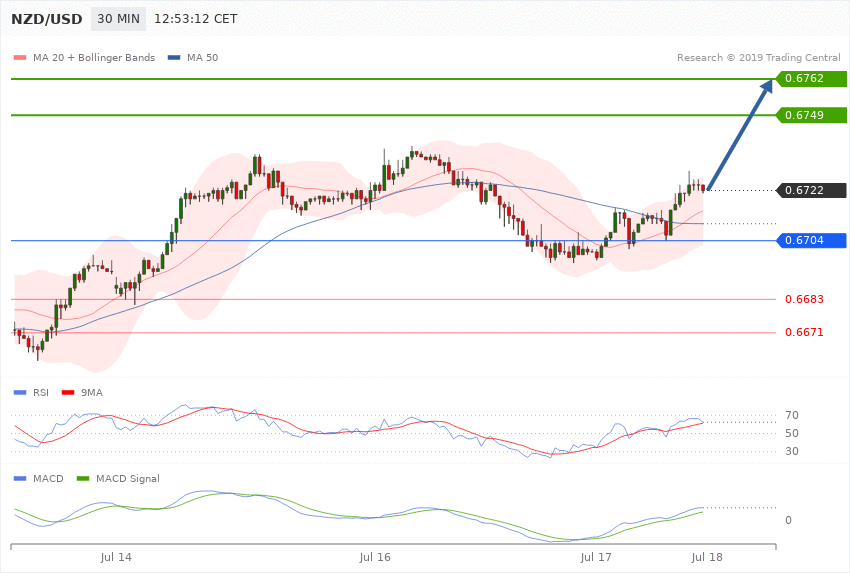Click the 0.6749 green resistance price tag
The width and height of the screenshot is (850, 576).
coord(812,115)
